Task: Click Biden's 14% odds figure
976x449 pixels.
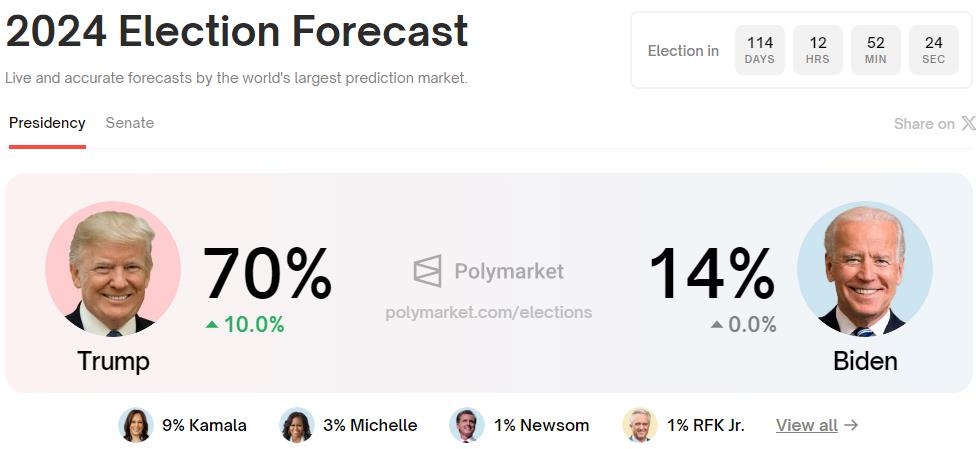Action: pyautogui.click(x=711, y=274)
